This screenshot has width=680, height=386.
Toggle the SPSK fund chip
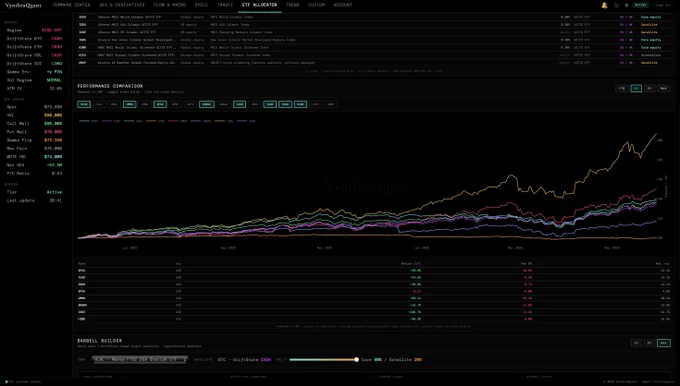160,105
